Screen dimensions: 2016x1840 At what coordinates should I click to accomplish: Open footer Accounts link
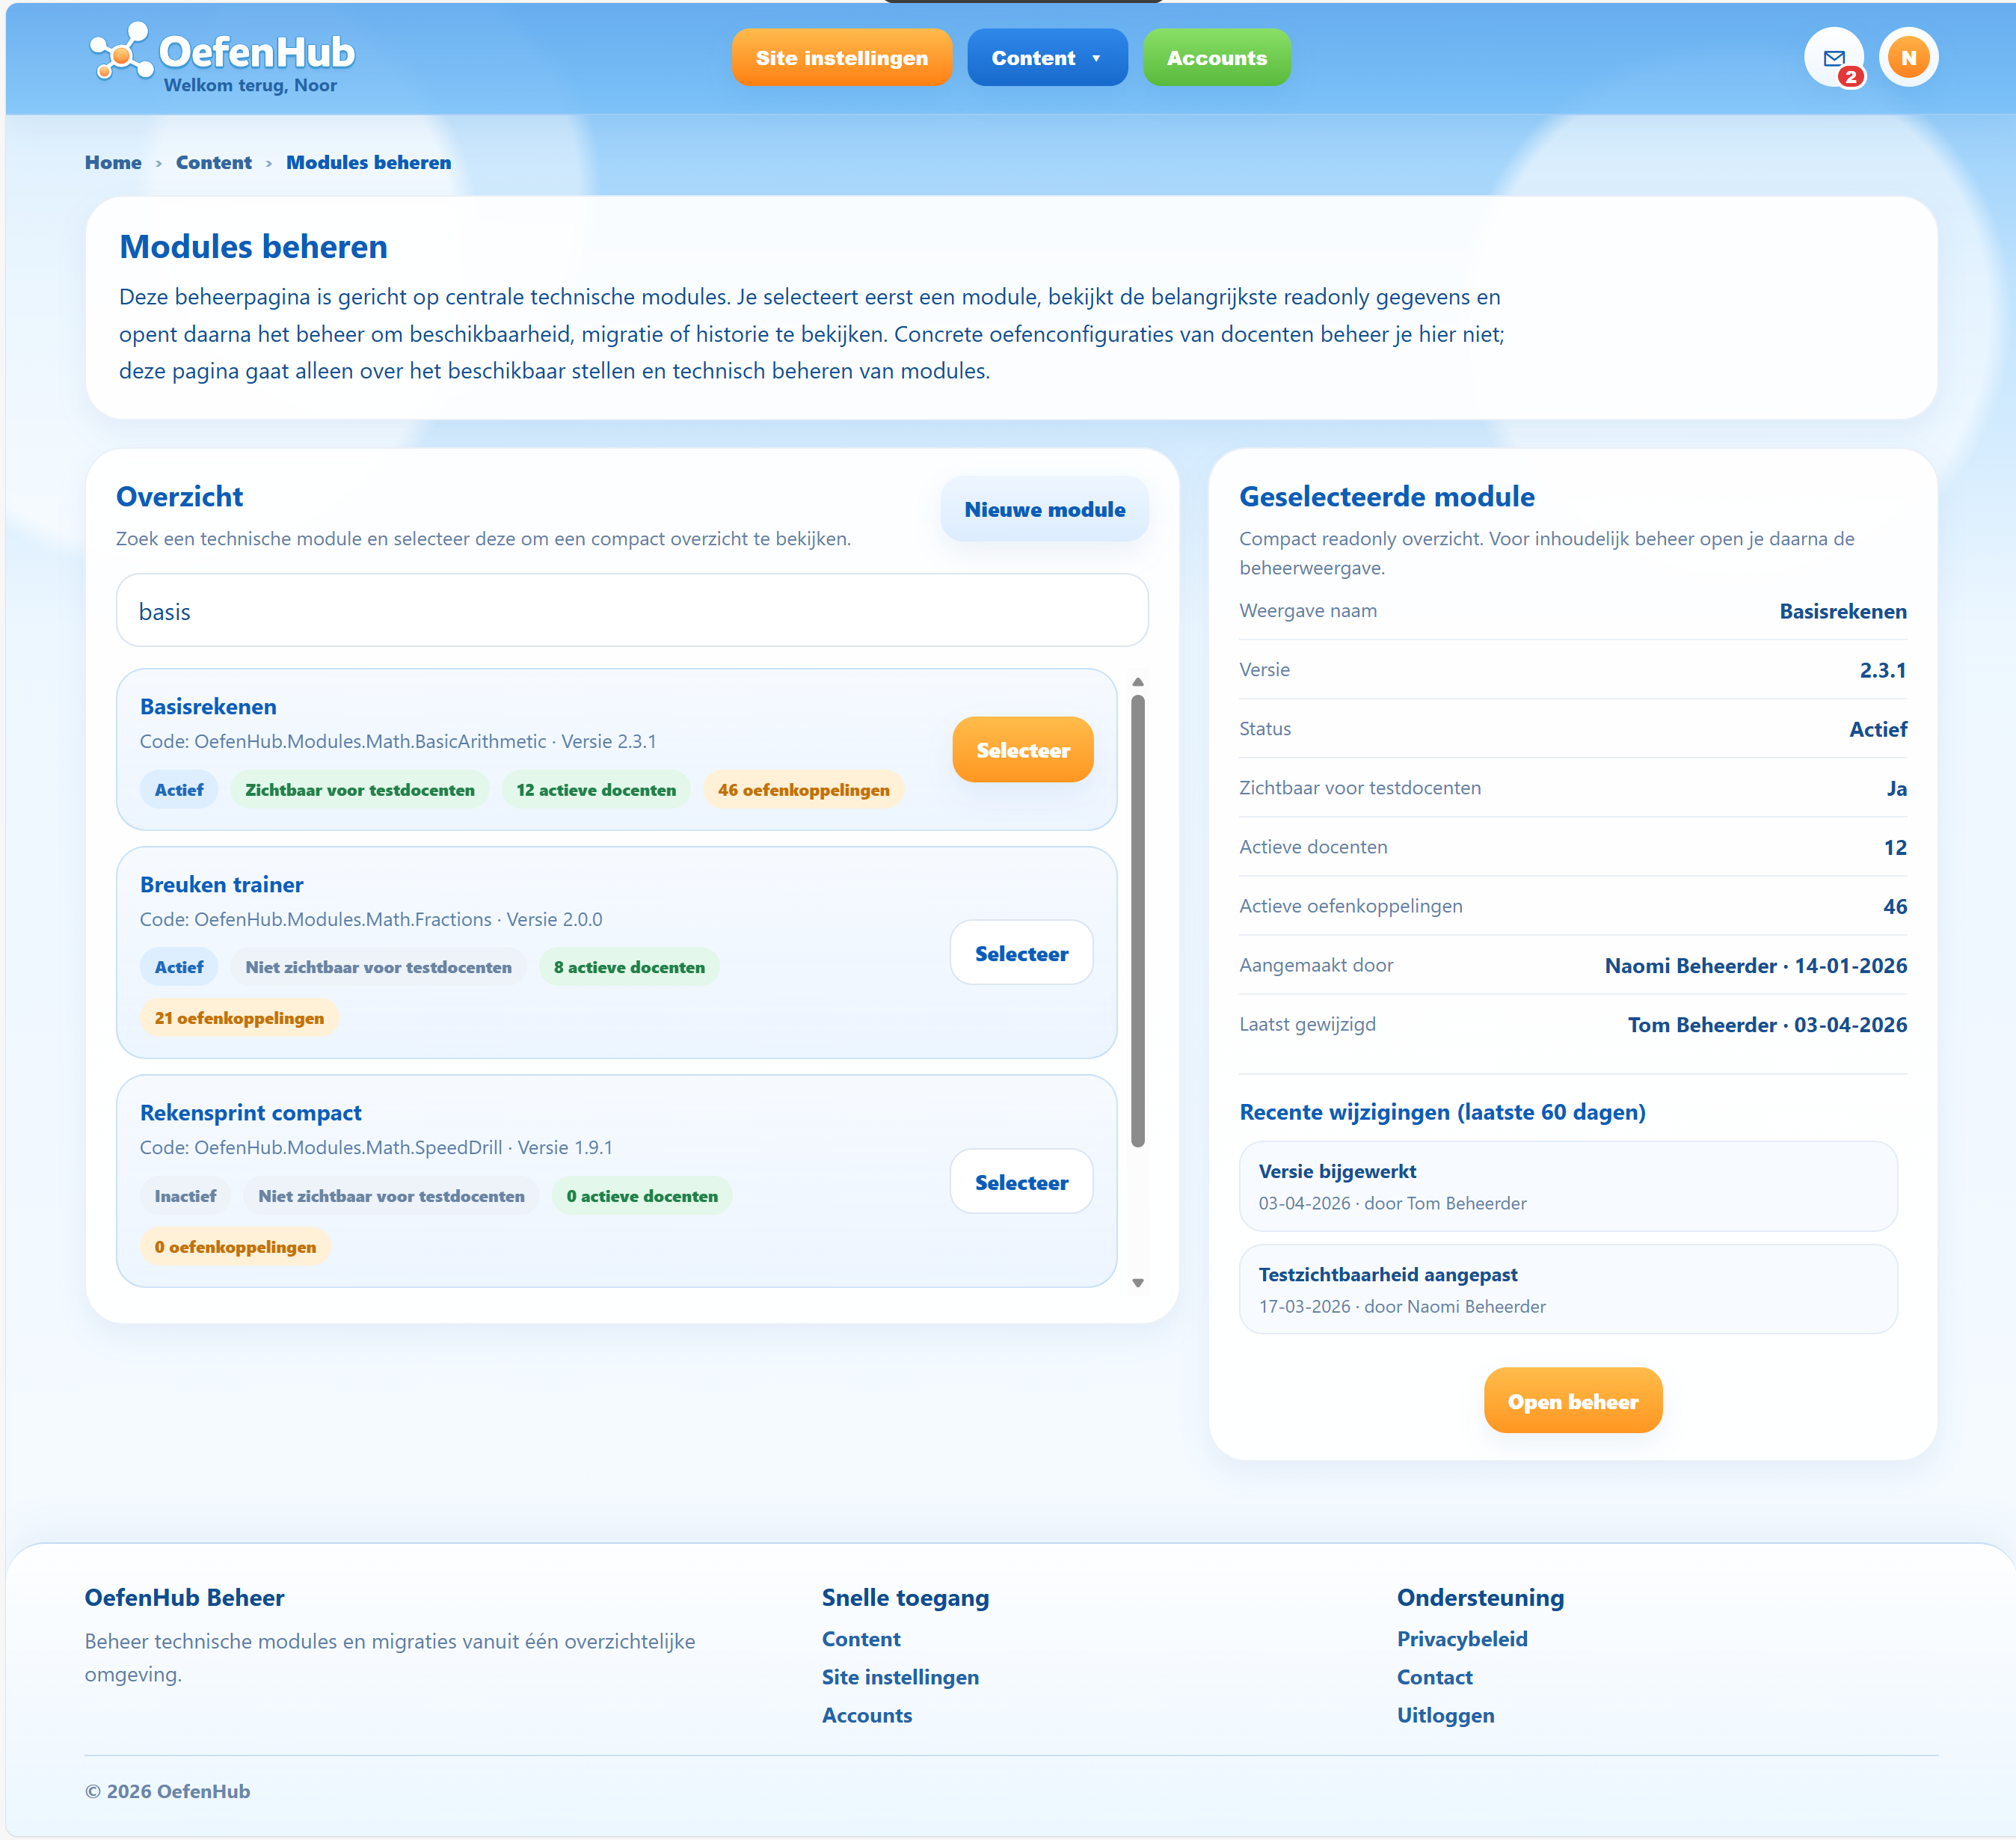[867, 1715]
